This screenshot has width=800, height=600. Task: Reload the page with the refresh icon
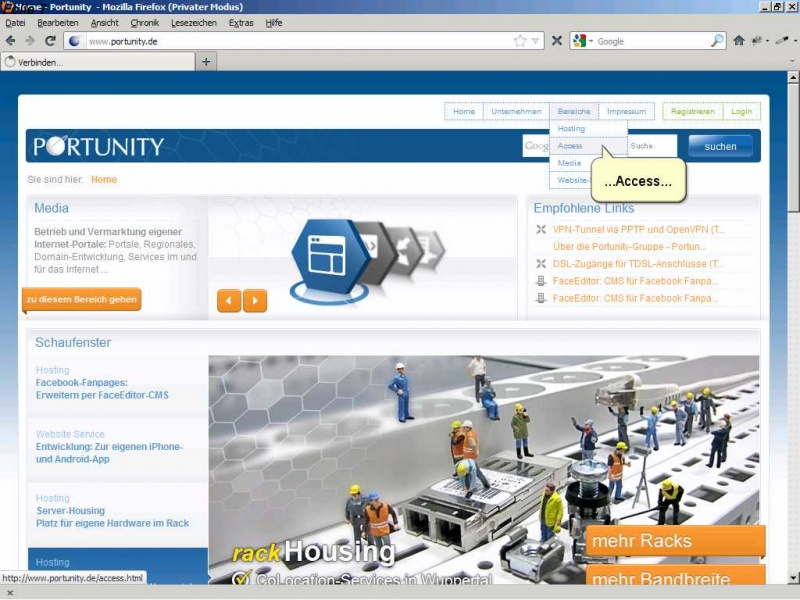50,41
